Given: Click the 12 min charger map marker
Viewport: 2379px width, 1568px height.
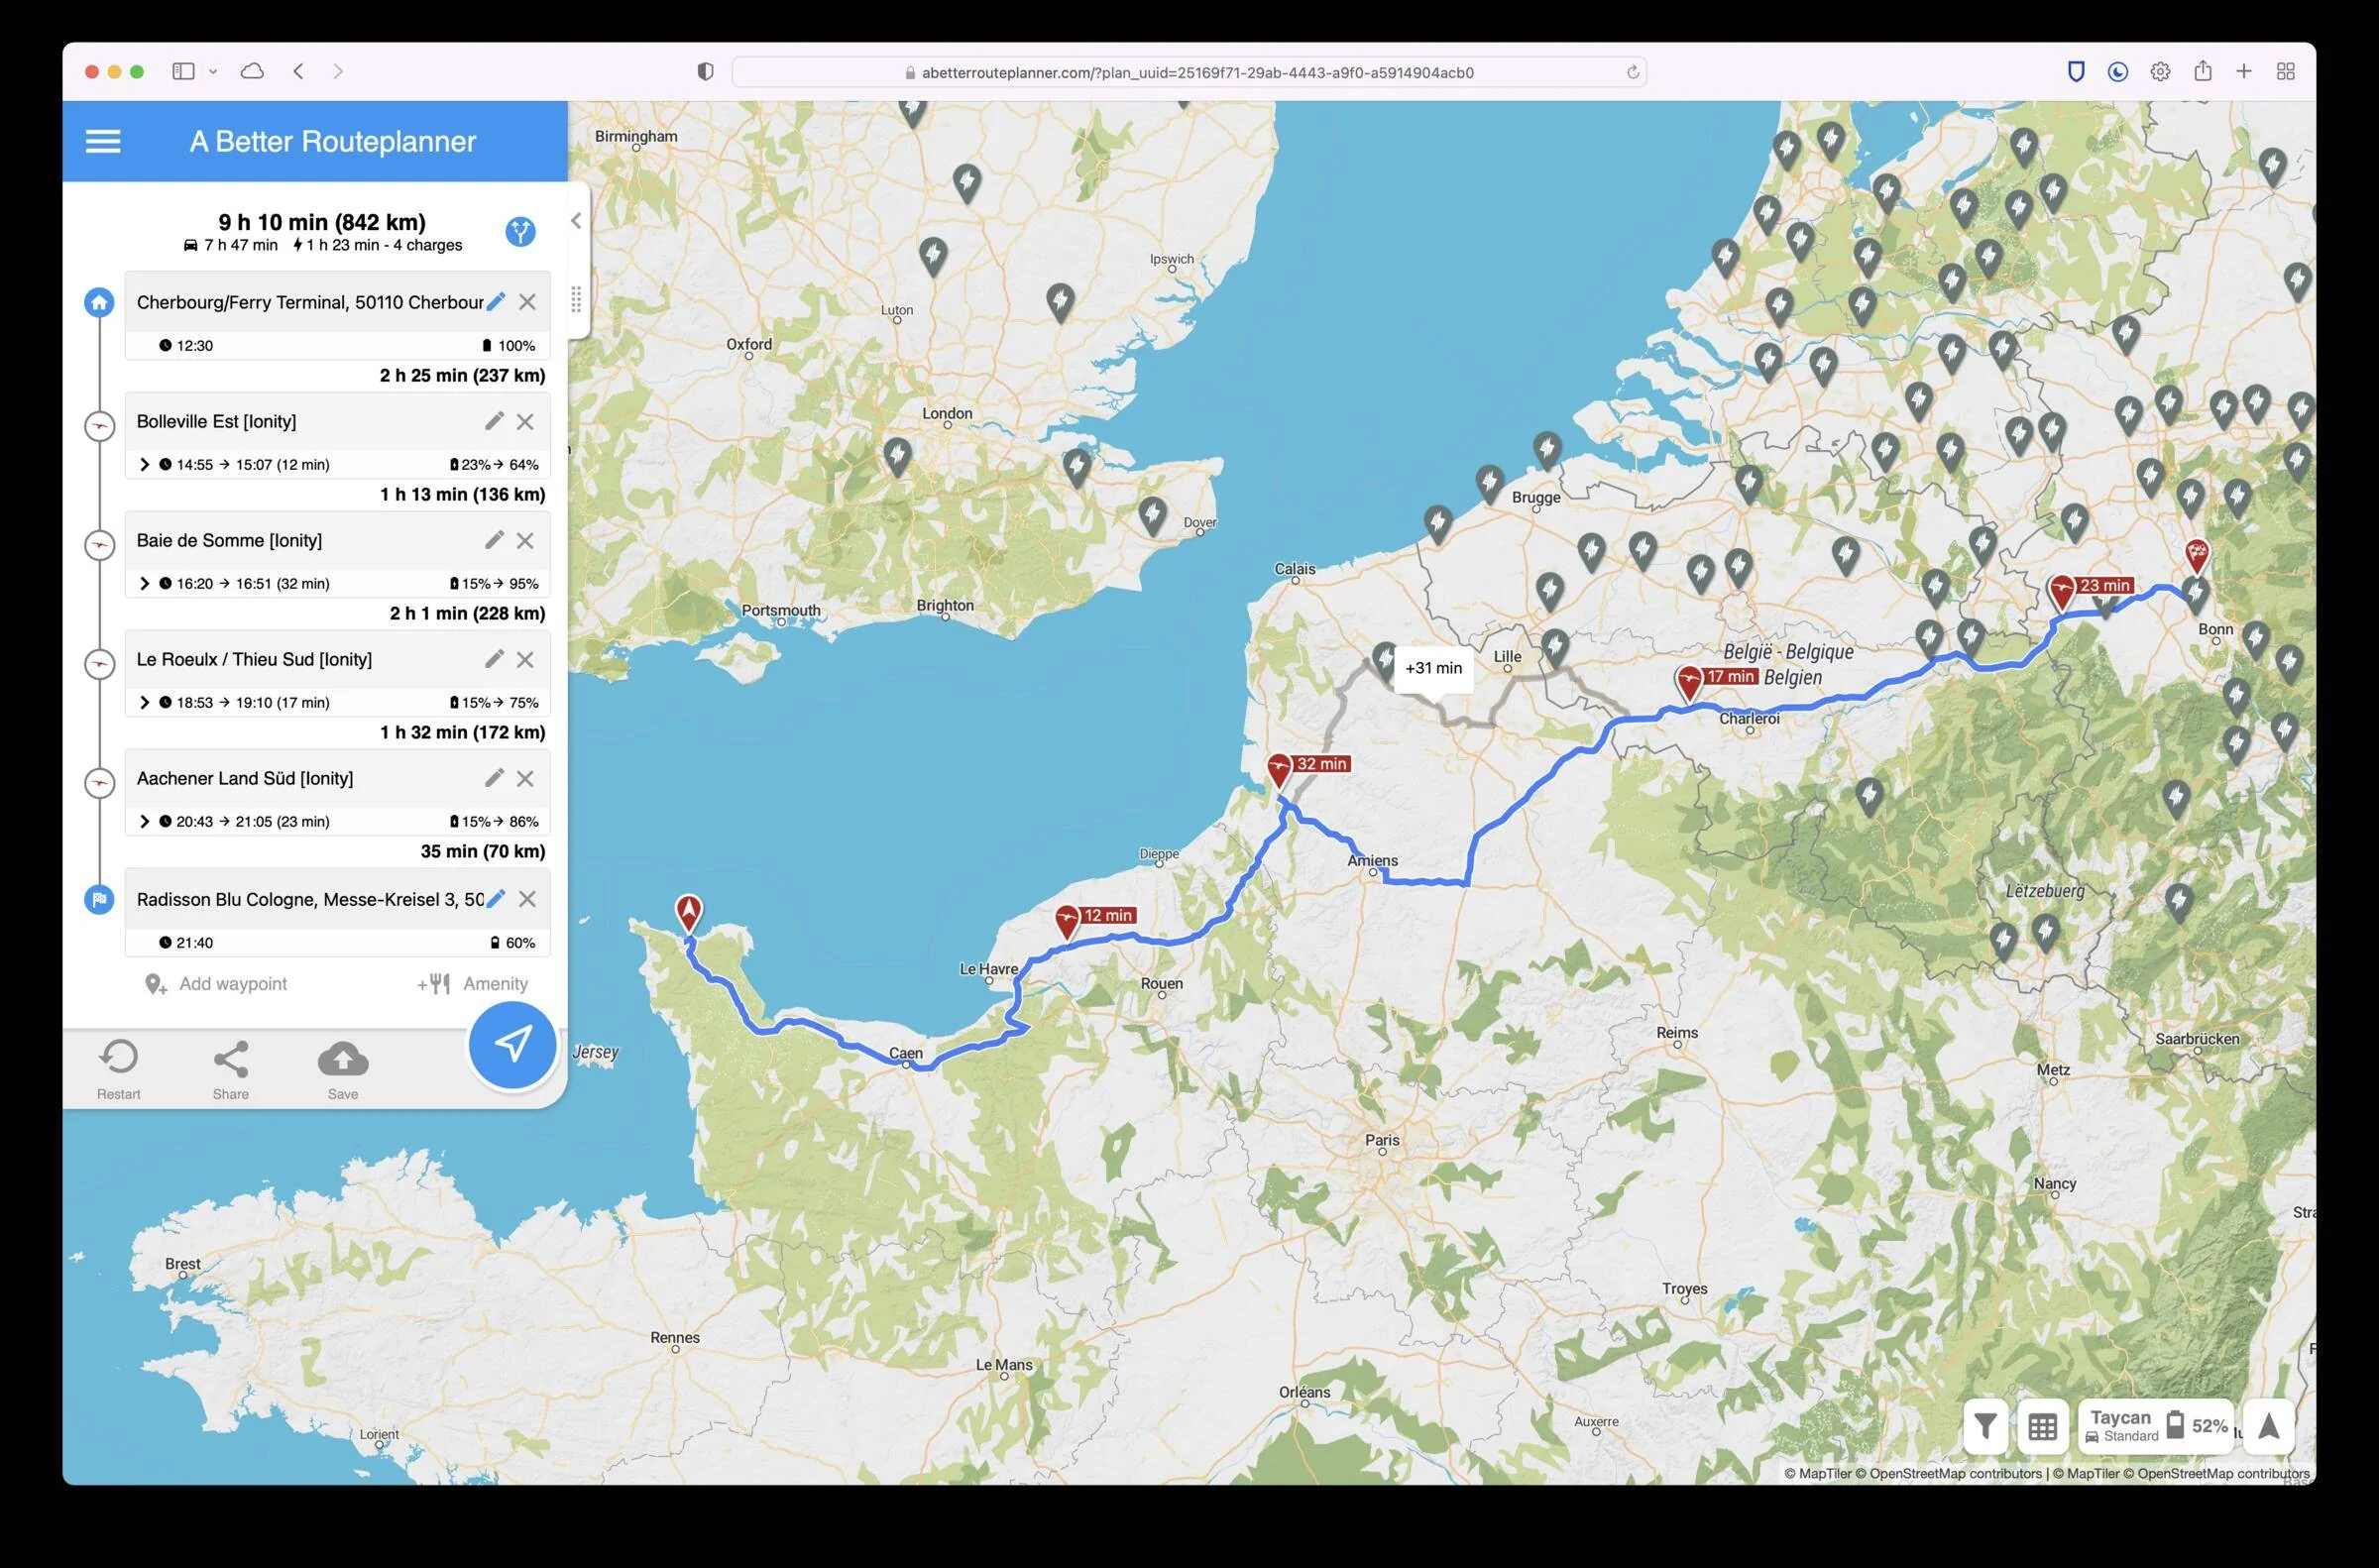Looking at the screenshot, I should pos(1067,920).
